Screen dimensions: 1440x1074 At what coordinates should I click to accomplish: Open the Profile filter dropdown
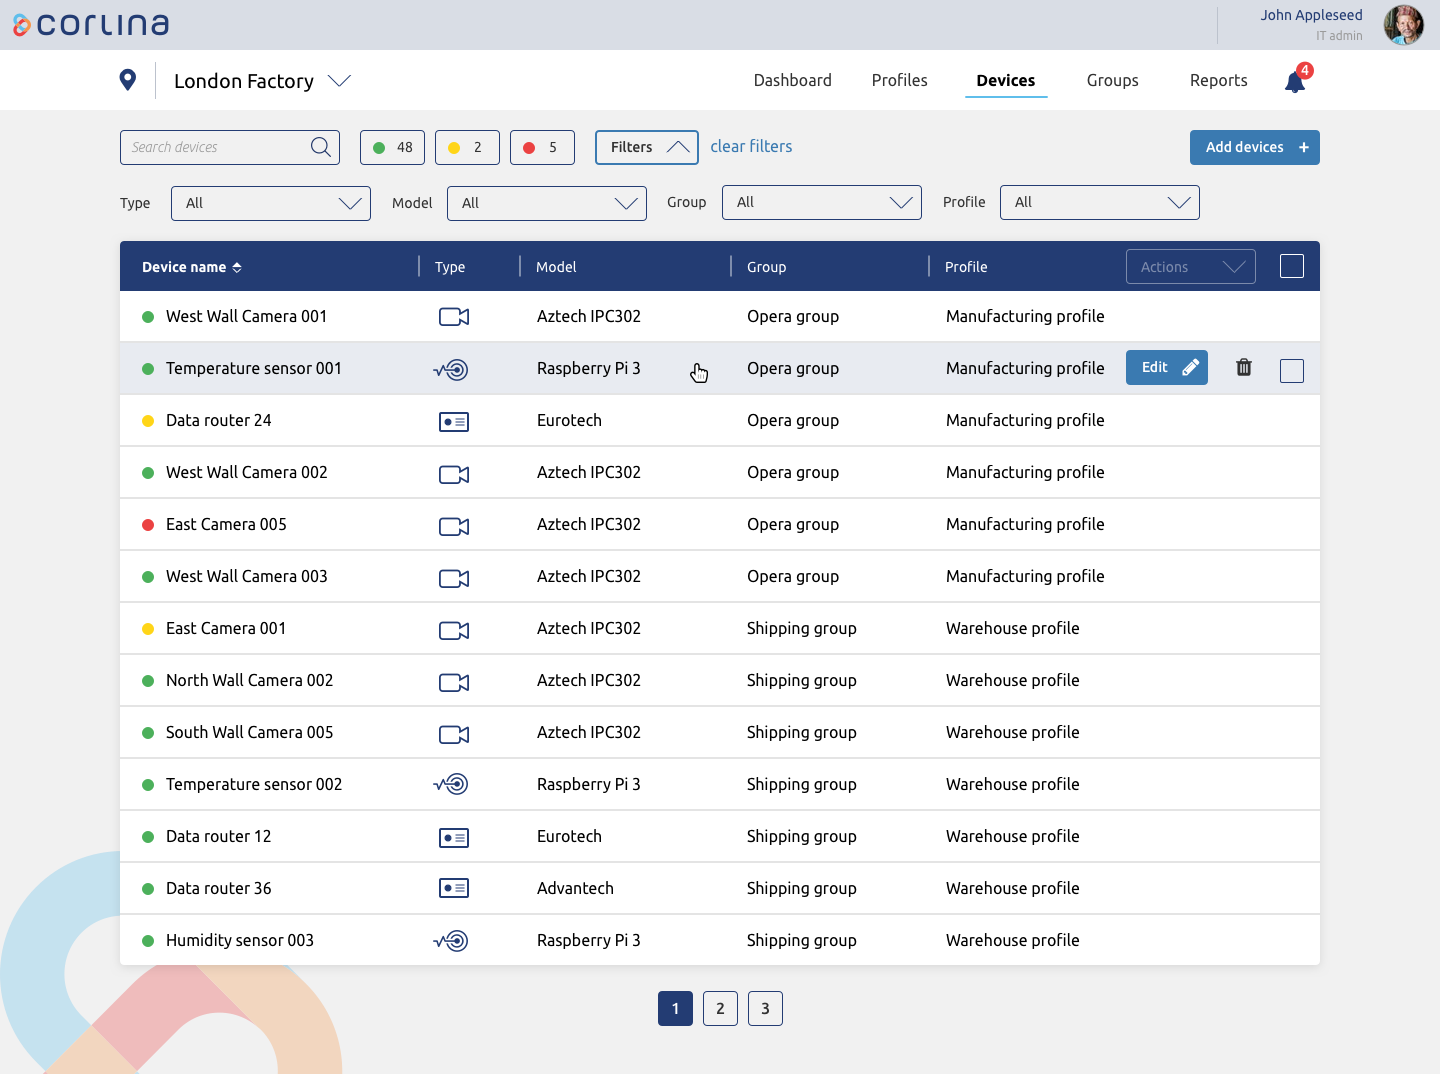click(1100, 202)
